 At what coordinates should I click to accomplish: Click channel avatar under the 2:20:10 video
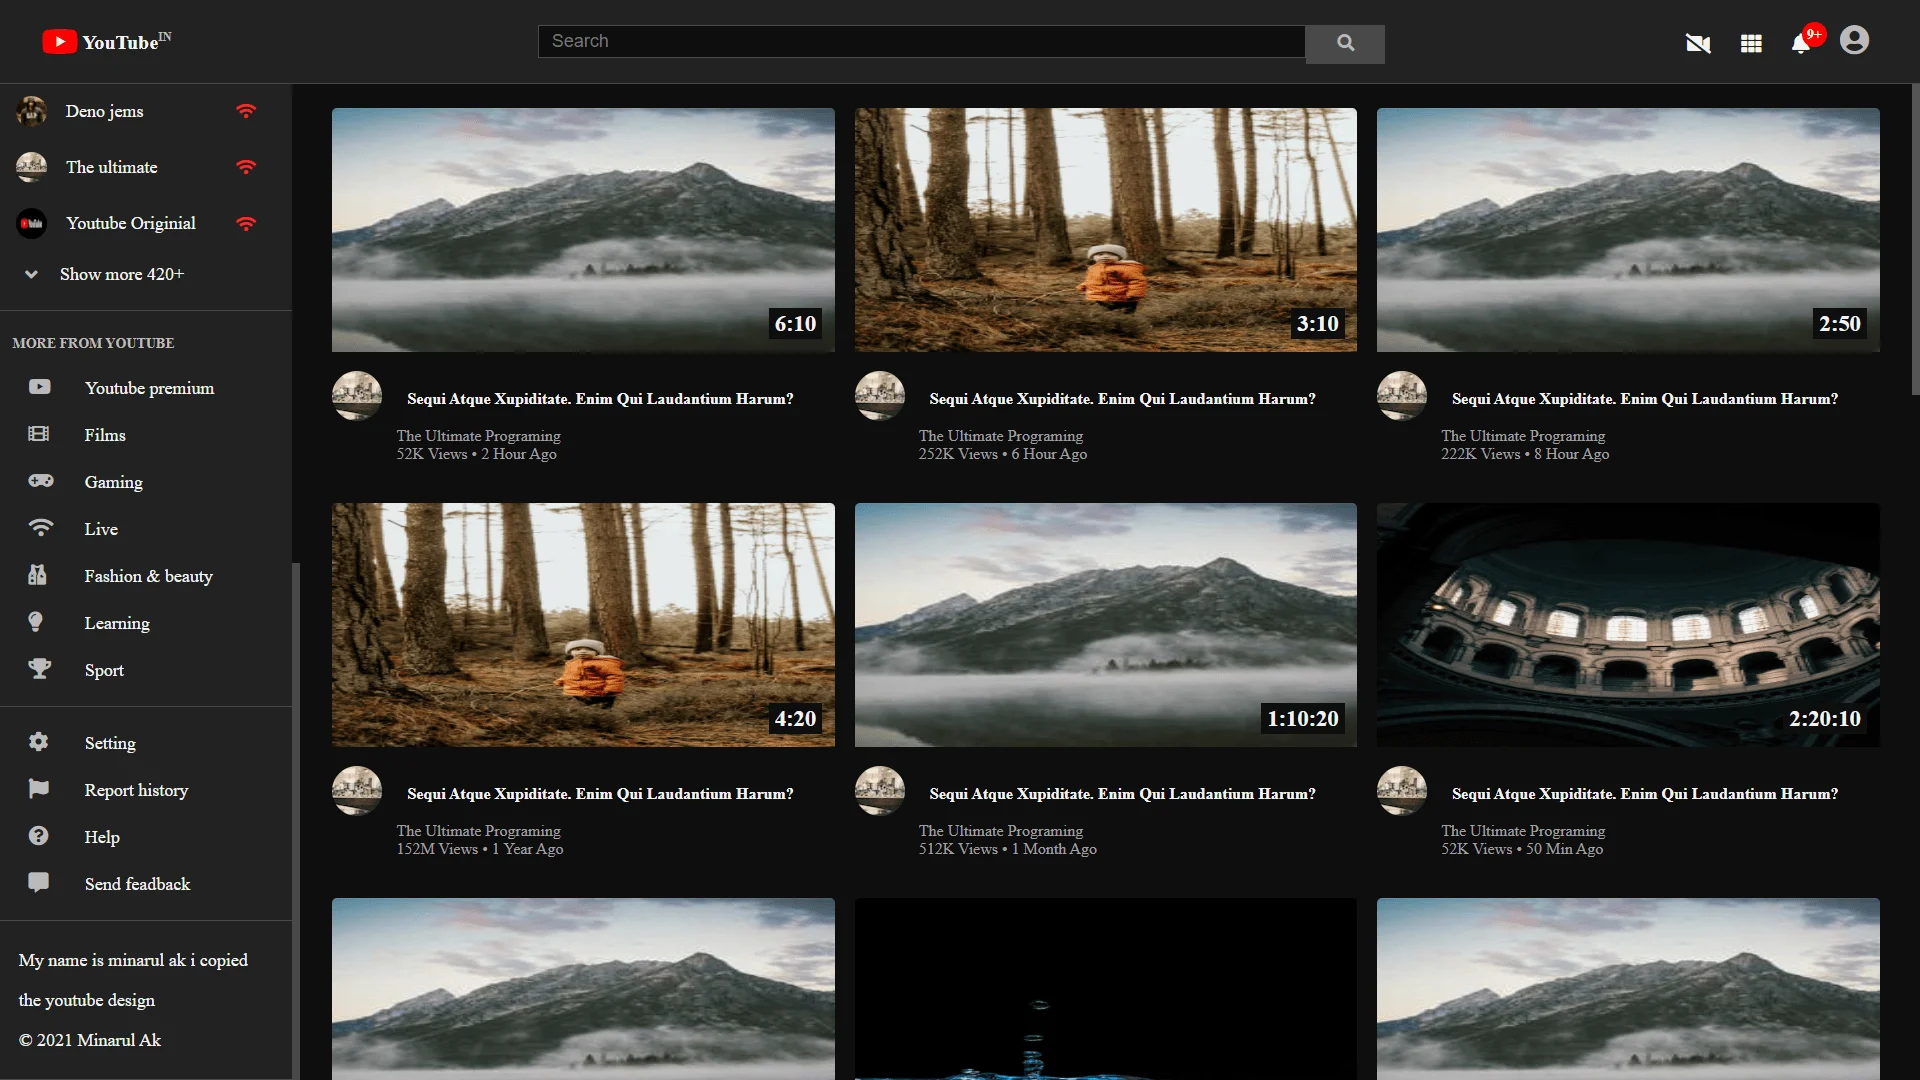(1402, 791)
